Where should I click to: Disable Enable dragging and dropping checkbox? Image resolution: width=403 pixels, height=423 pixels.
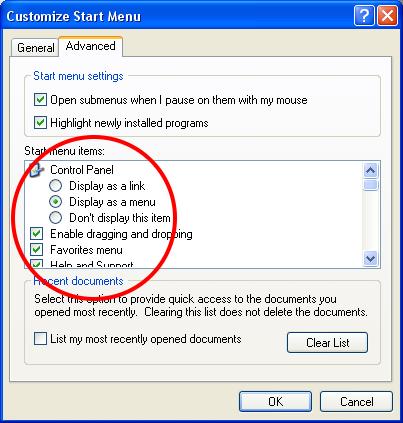(x=36, y=234)
